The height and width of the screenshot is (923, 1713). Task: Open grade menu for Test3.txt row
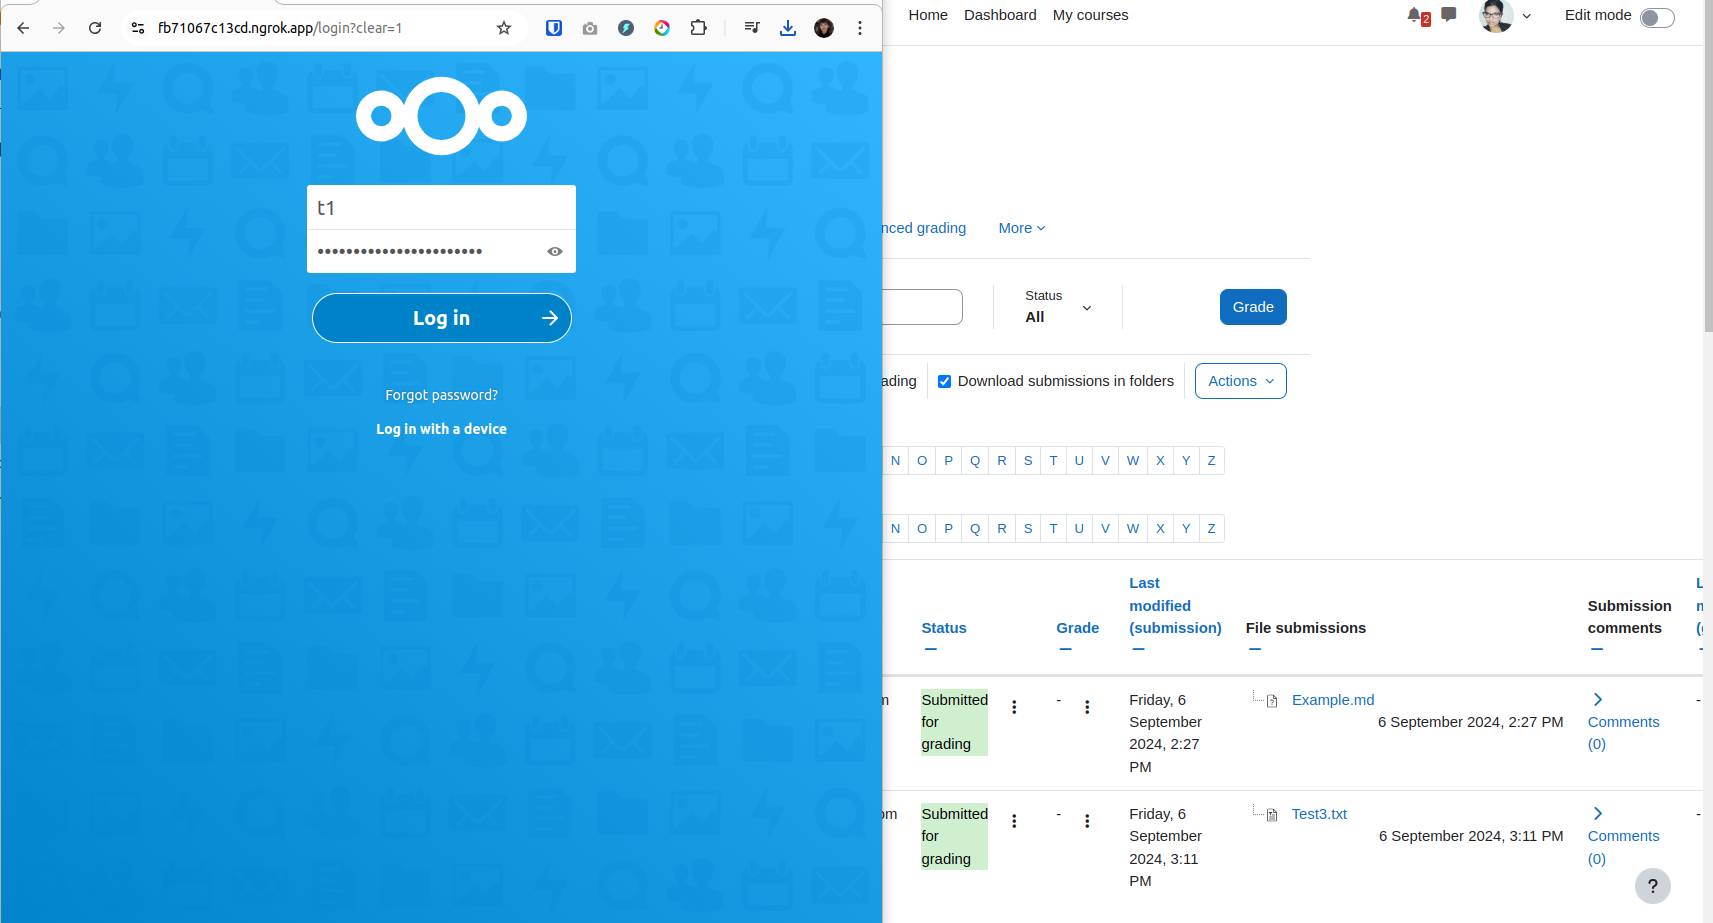pos(1087,821)
